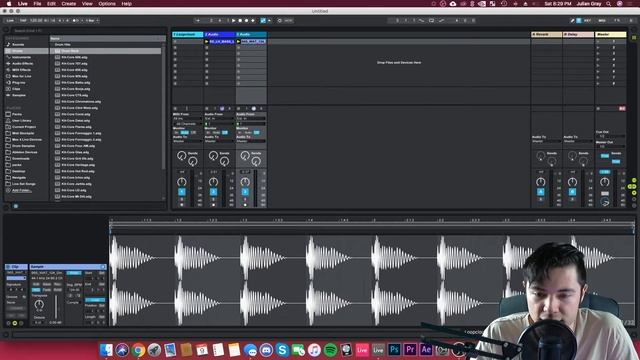Open the Cue Out dropdown
Image resolution: width=640 pixels, height=360 pixels.
(610, 136)
